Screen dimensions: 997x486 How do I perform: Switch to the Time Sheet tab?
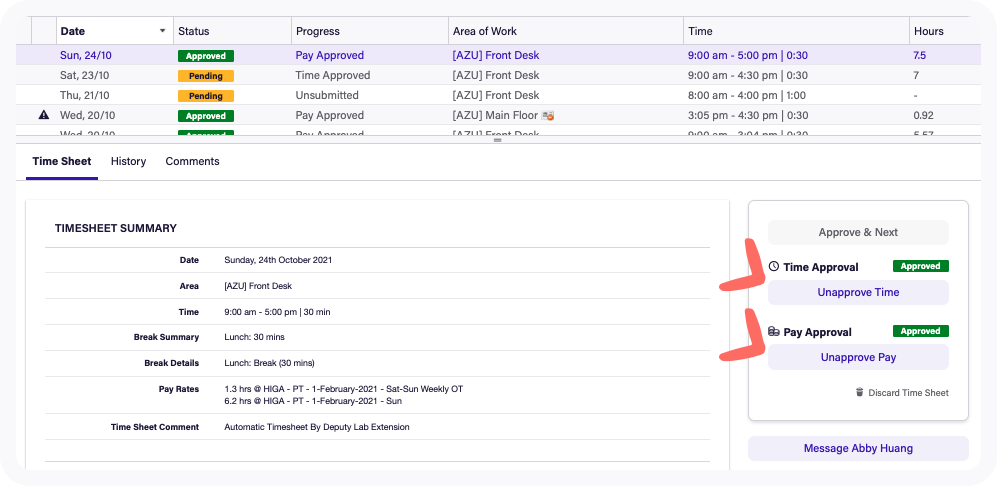click(x=62, y=162)
